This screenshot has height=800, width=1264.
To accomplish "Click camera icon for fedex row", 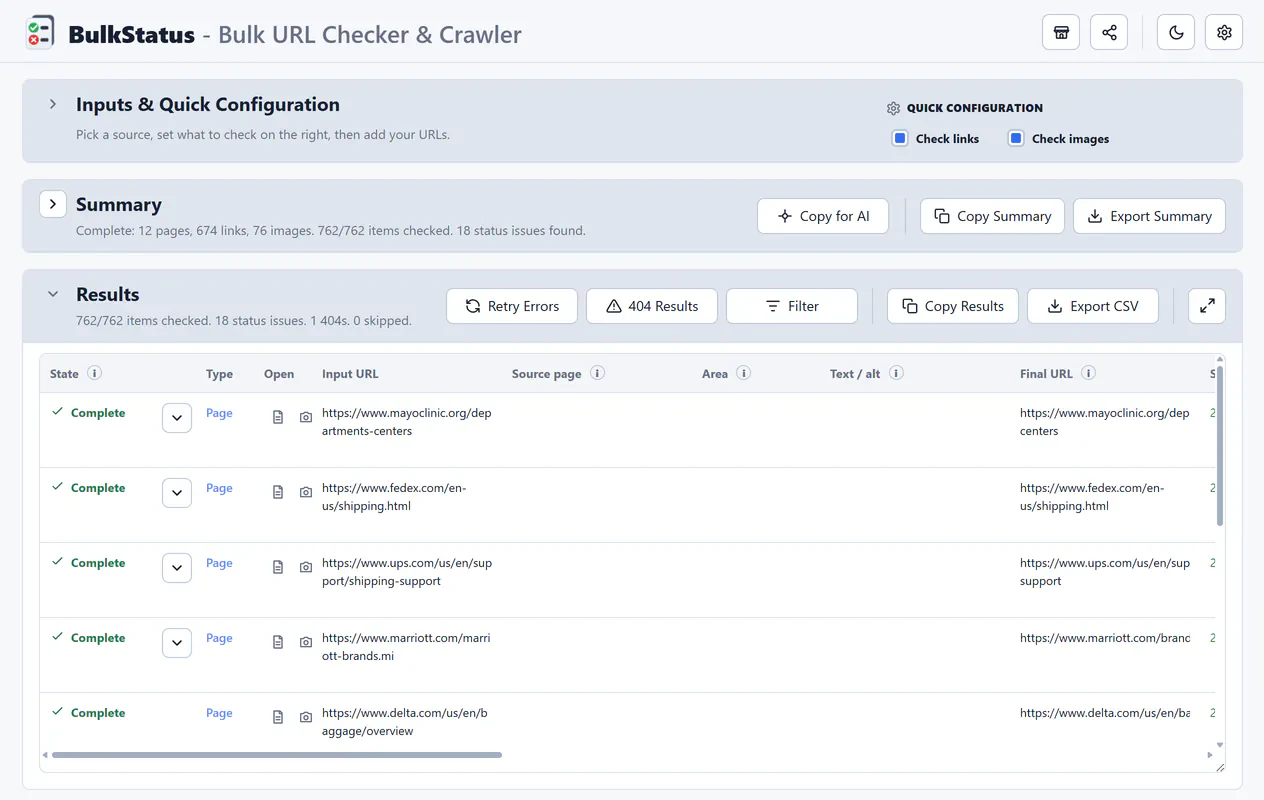I will (306, 492).
